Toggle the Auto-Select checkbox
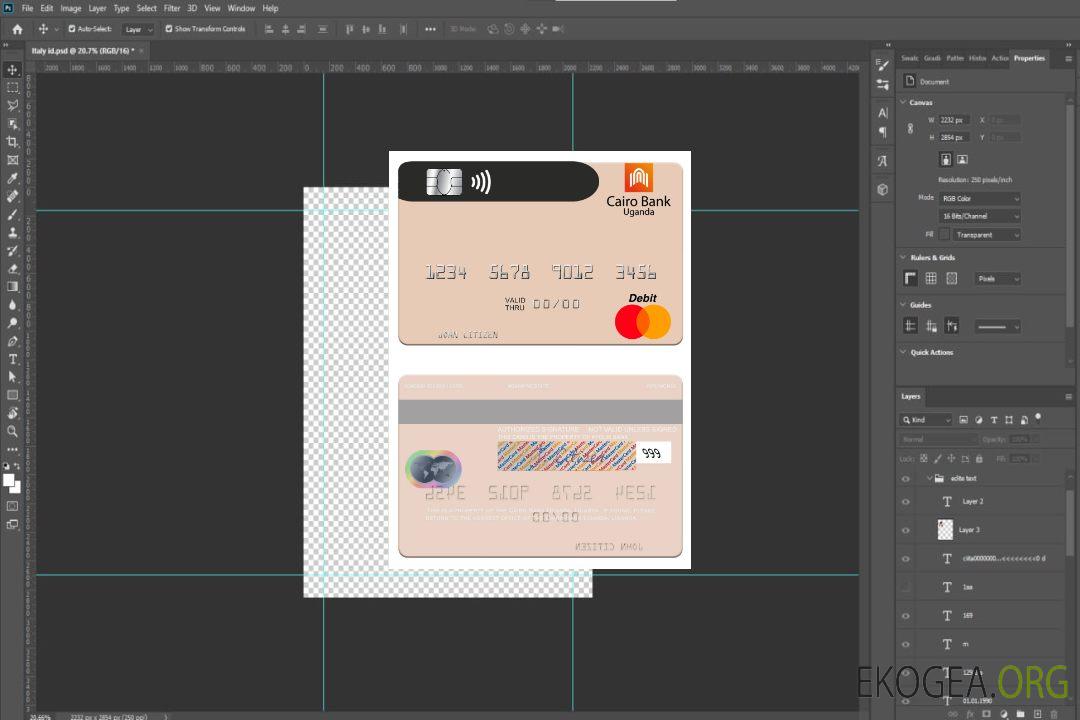 point(72,29)
